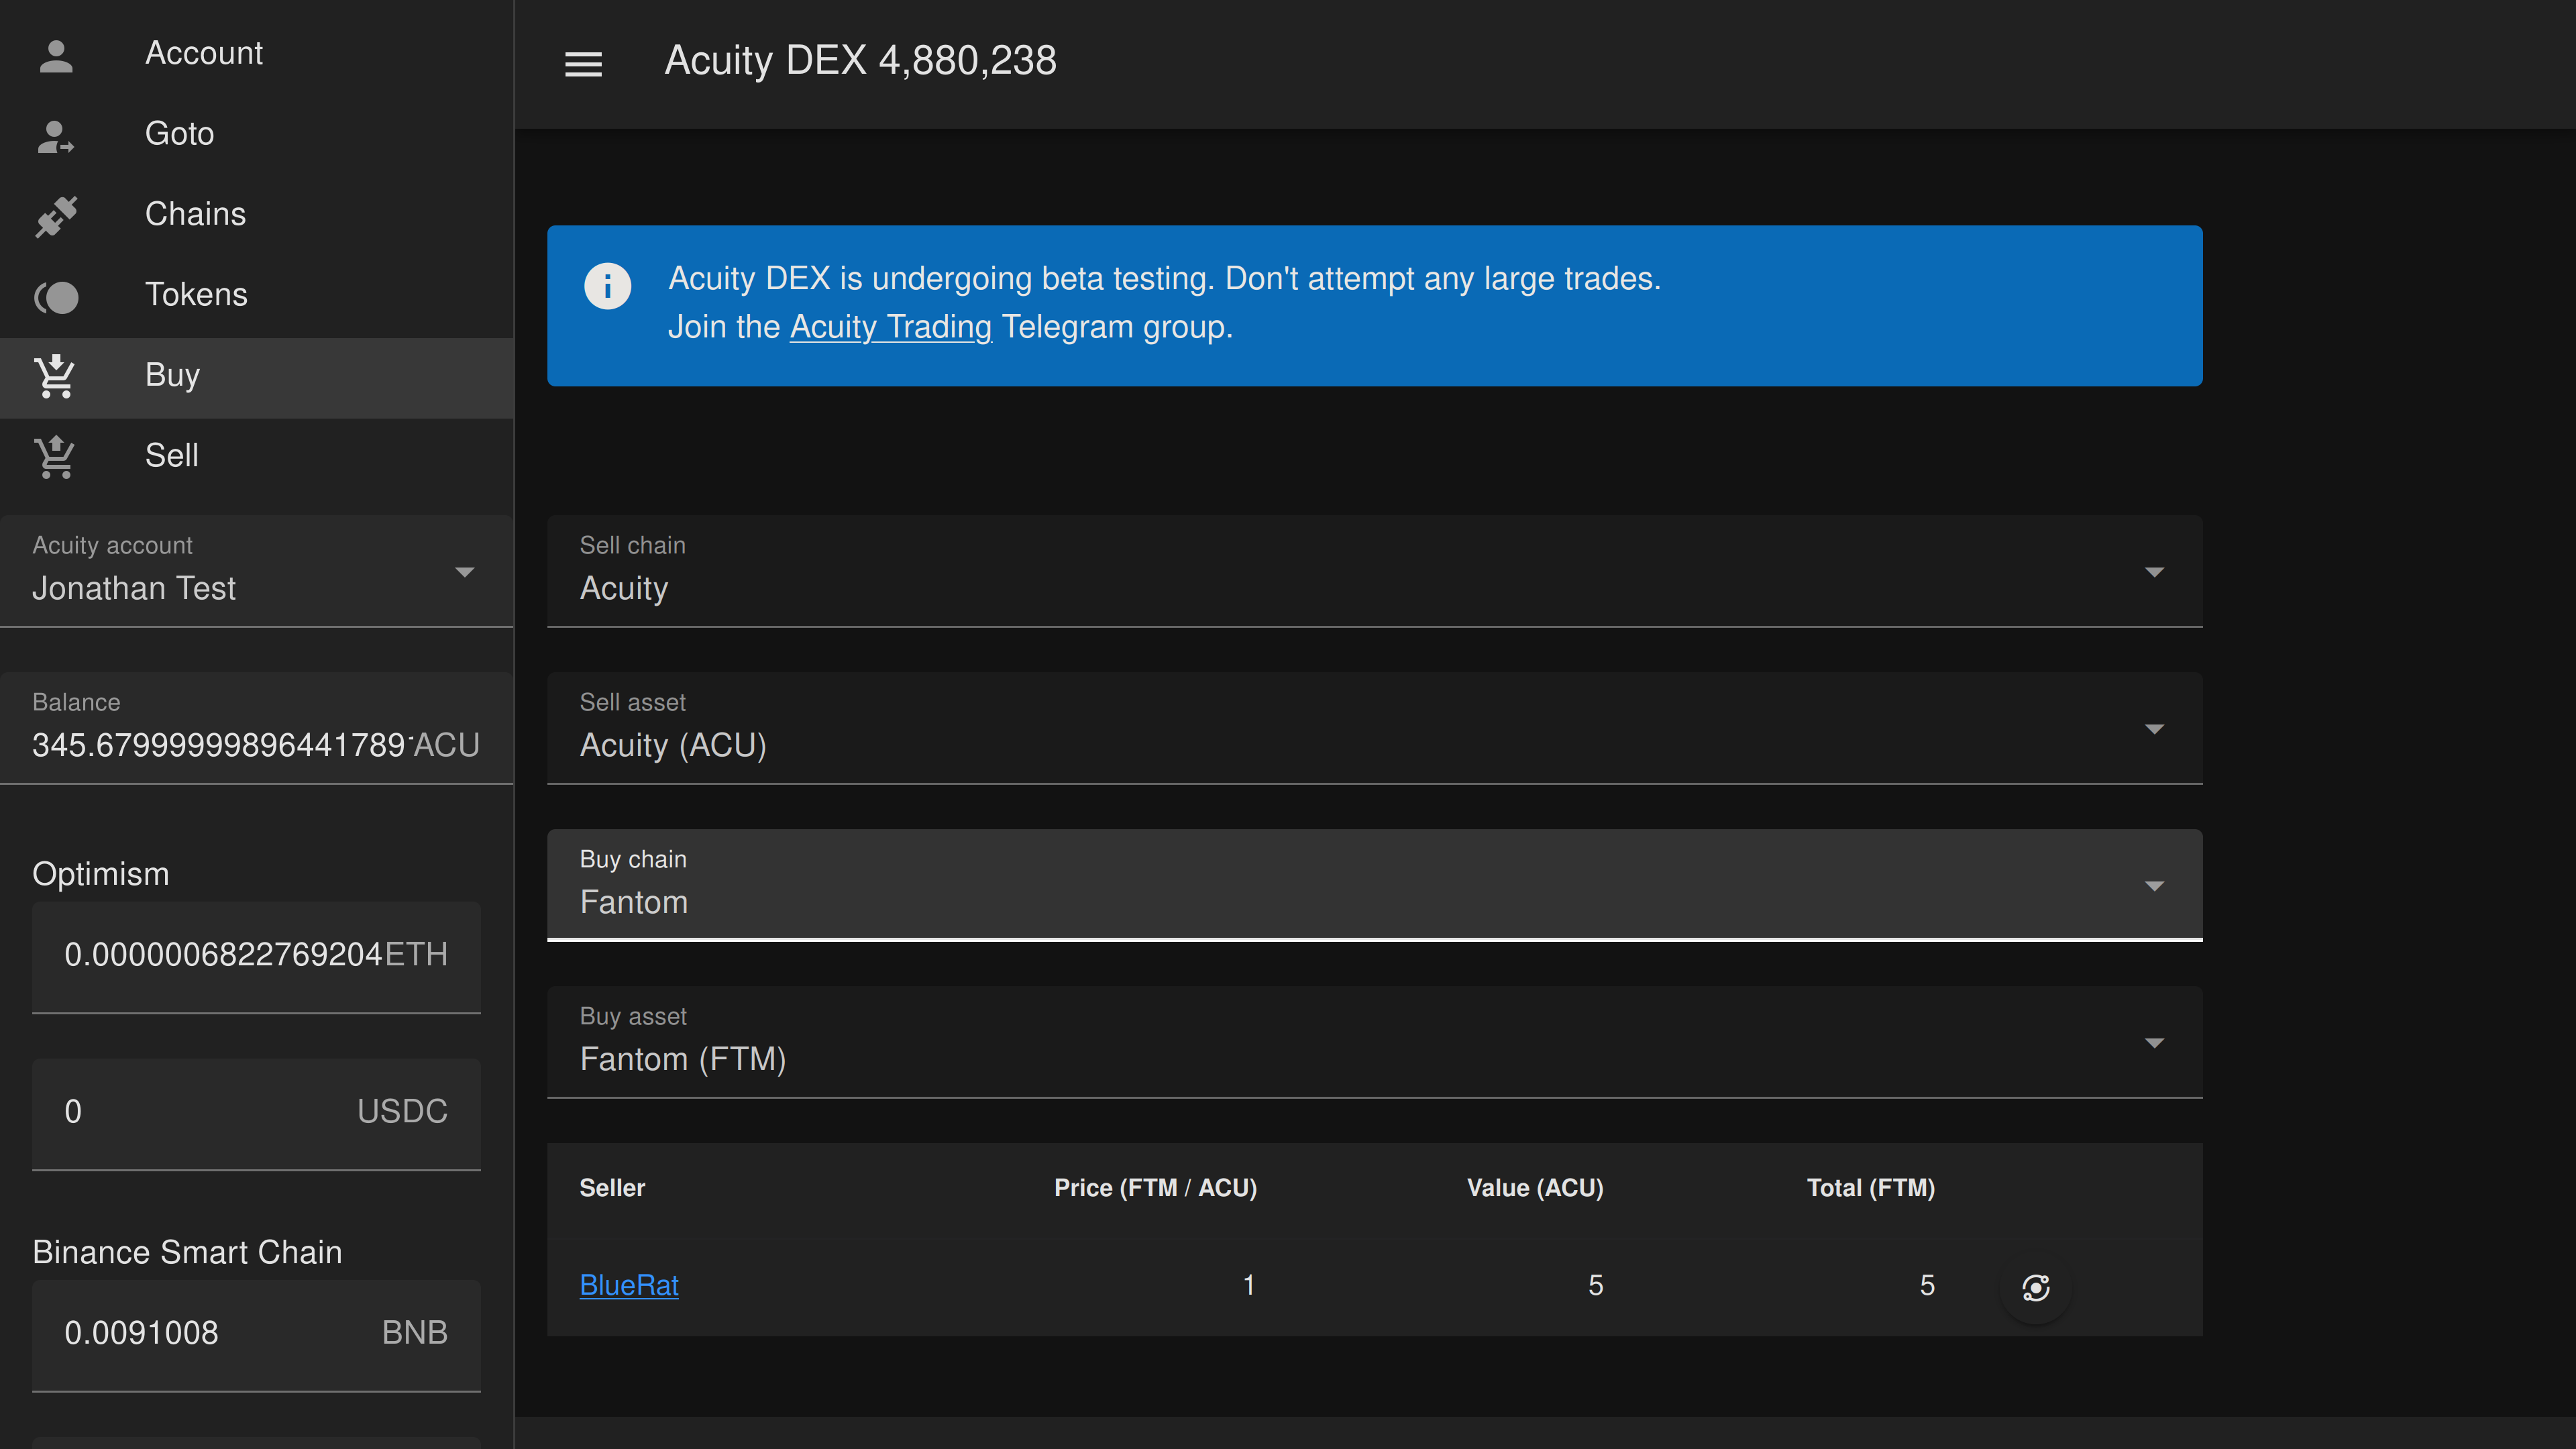The image size is (2576, 1449).
Task: Open the Sell chain dropdown
Action: tap(1374, 571)
